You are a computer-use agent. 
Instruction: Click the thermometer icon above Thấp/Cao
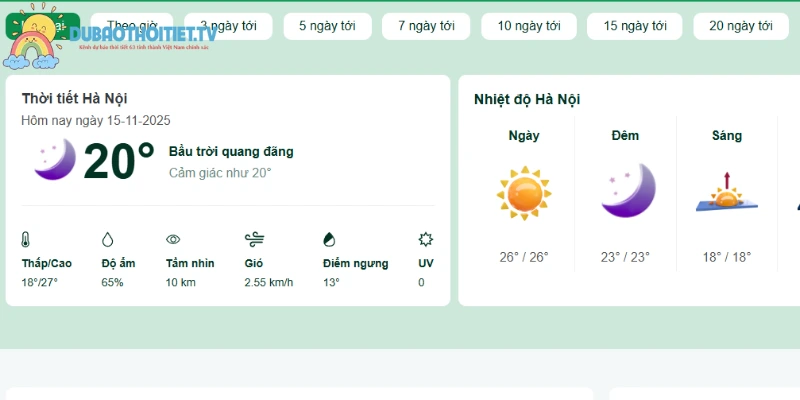26,239
